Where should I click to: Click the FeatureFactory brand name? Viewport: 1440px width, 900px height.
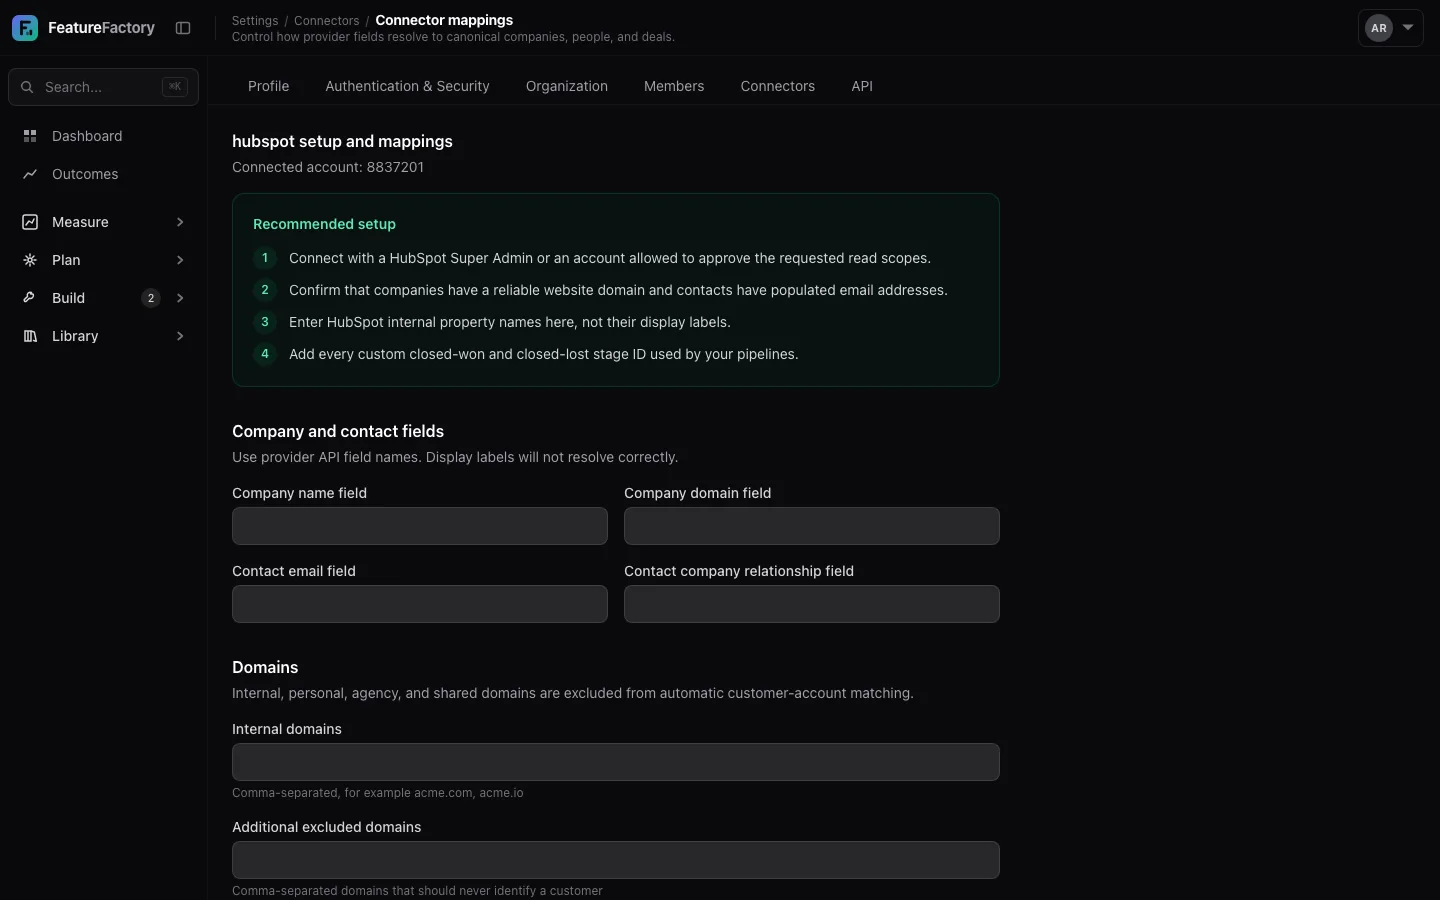tap(101, 28)
